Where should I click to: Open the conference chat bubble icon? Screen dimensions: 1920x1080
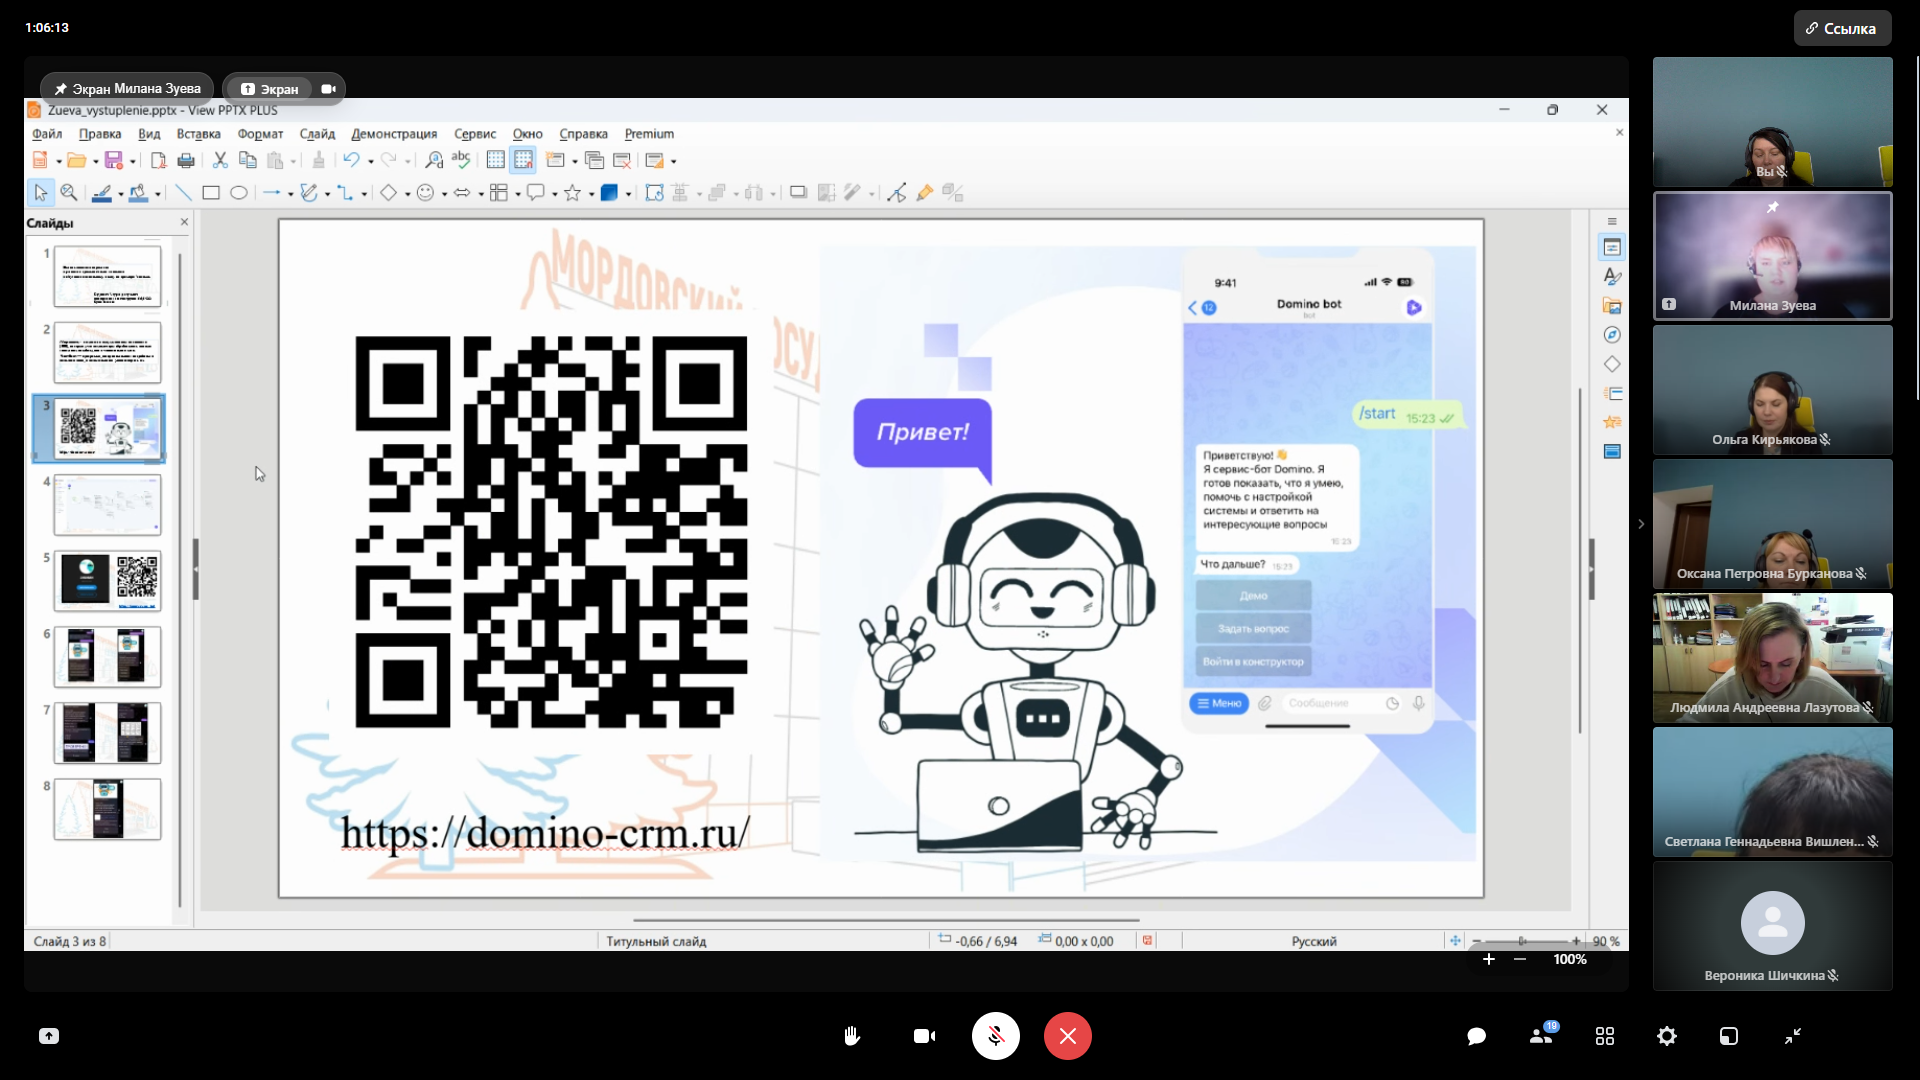1476,1036
